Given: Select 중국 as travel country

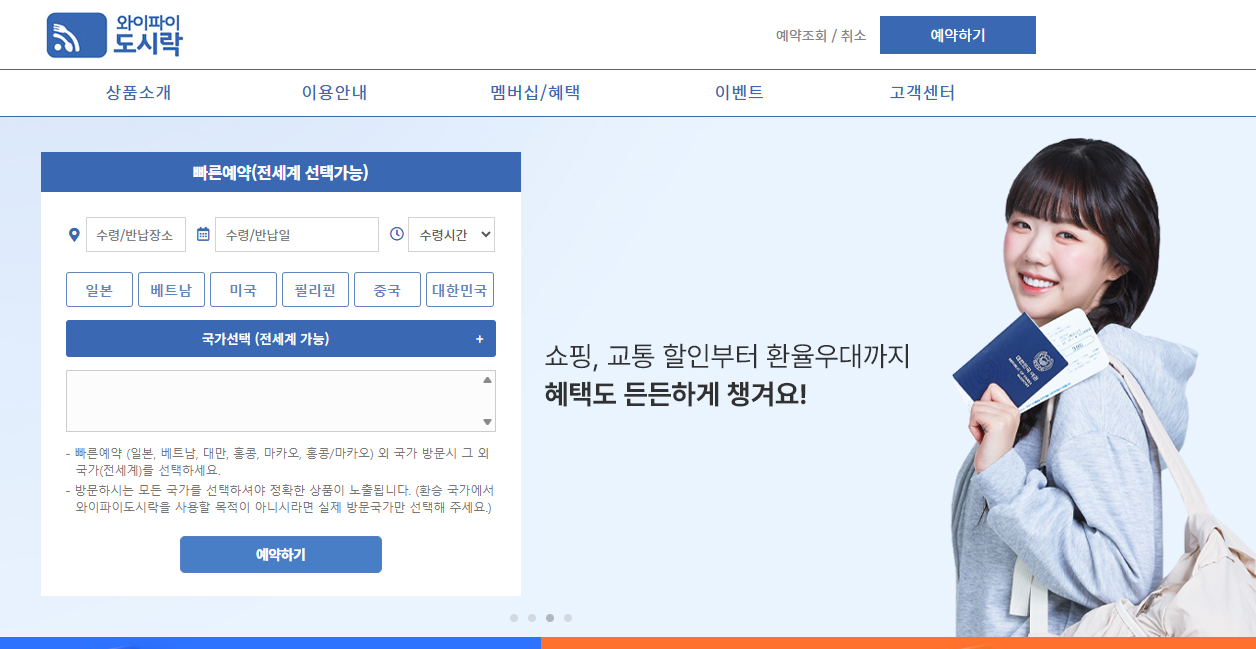Looking at the screenshot, I should (x=387, y=289).
